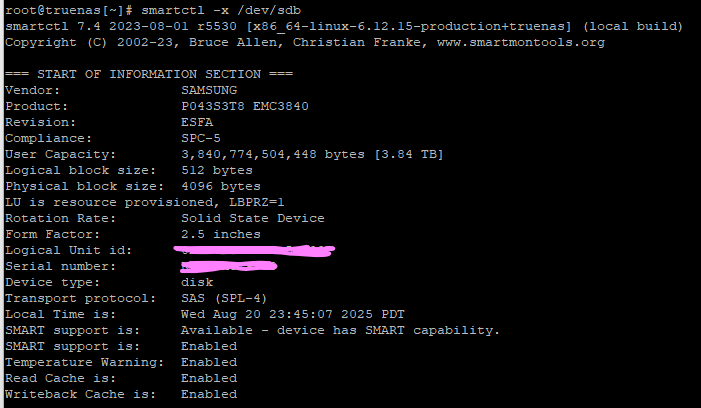
Task: Click the Temperature Warning Enabled value
Action: [x=209, y=362]
